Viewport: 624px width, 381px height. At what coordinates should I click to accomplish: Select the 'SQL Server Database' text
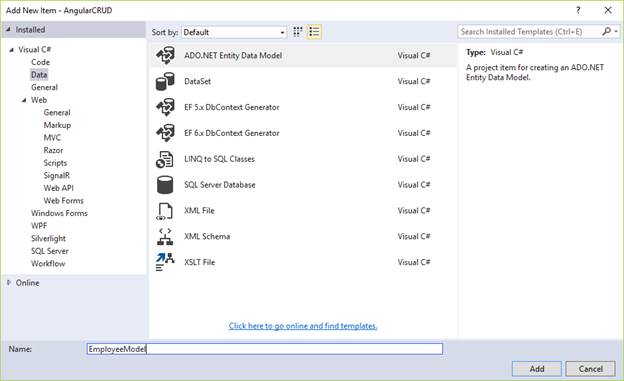(220, 185)
